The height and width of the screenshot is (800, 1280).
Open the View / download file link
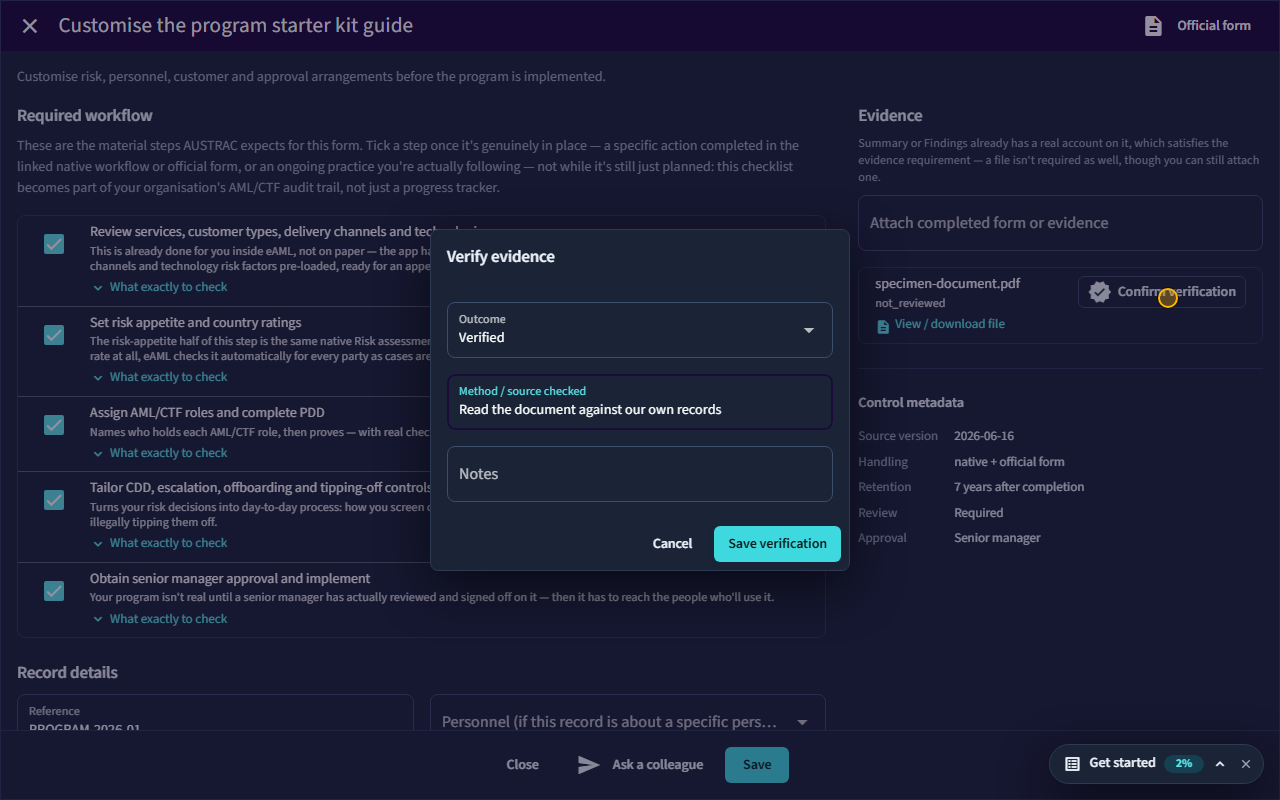point(950,324)
